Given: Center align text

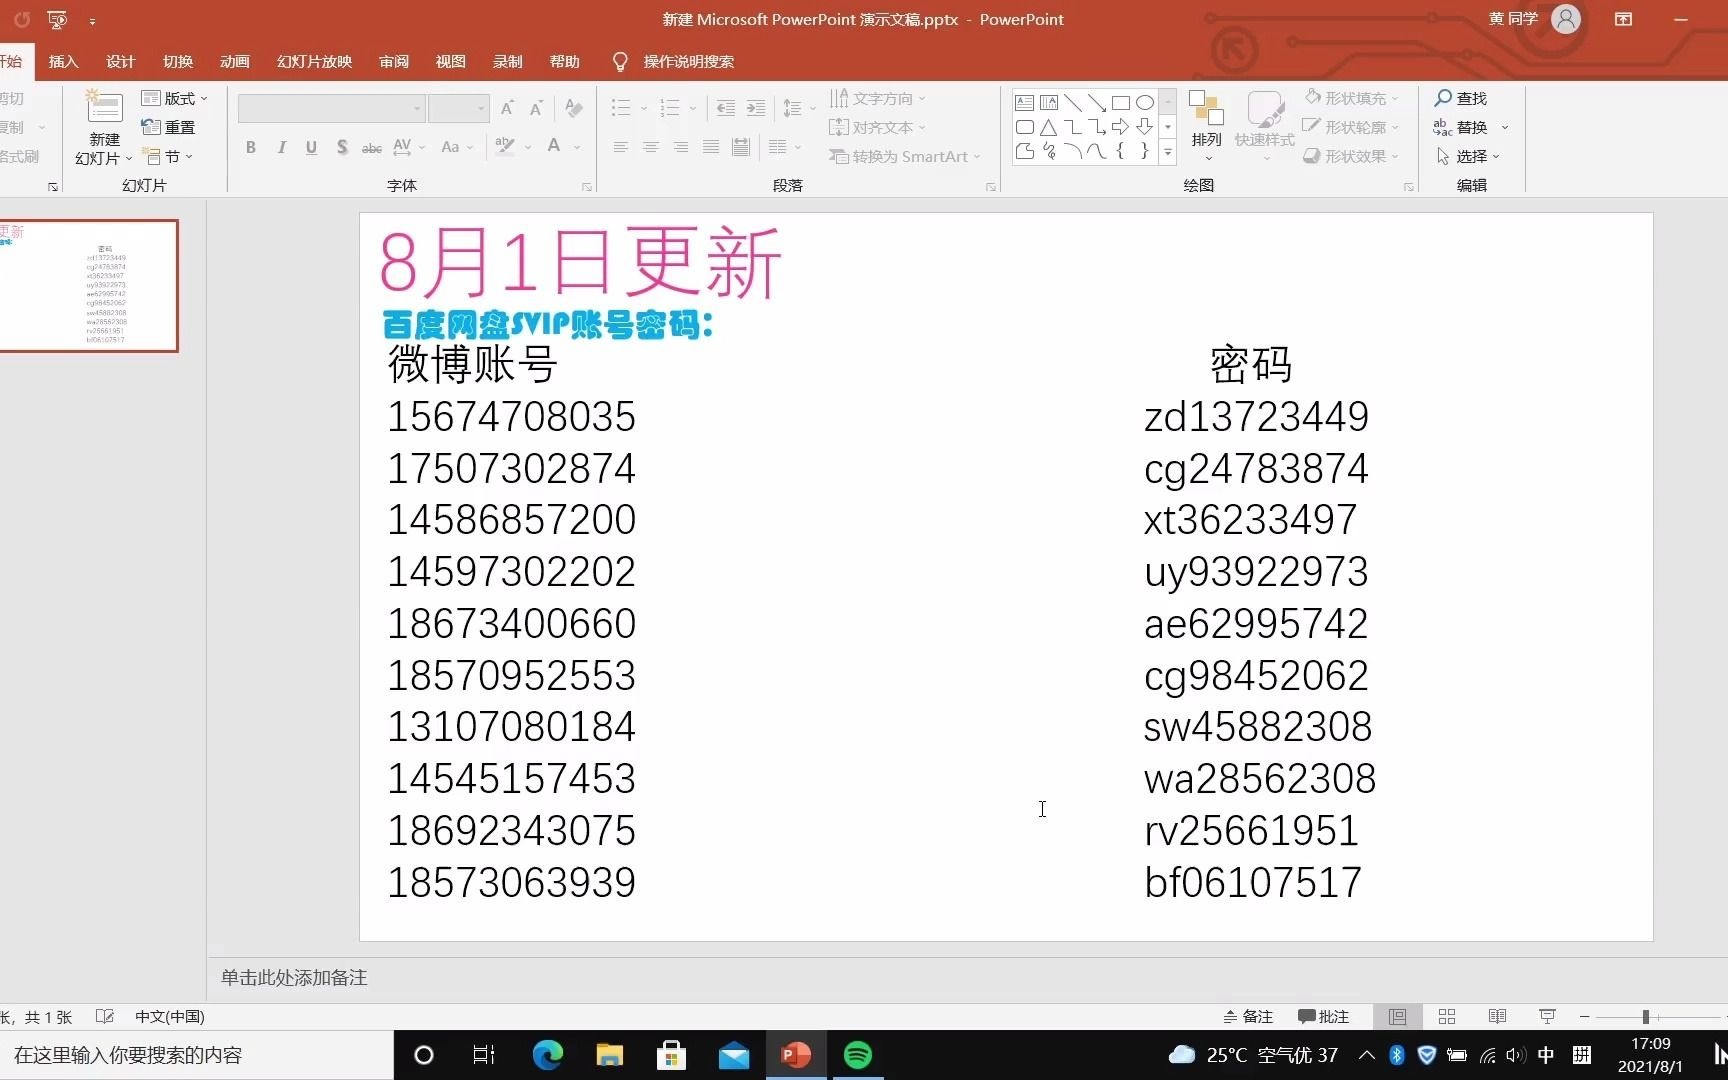Looking at the screenshot, I should pyautogui.click(x=651, y=147).
